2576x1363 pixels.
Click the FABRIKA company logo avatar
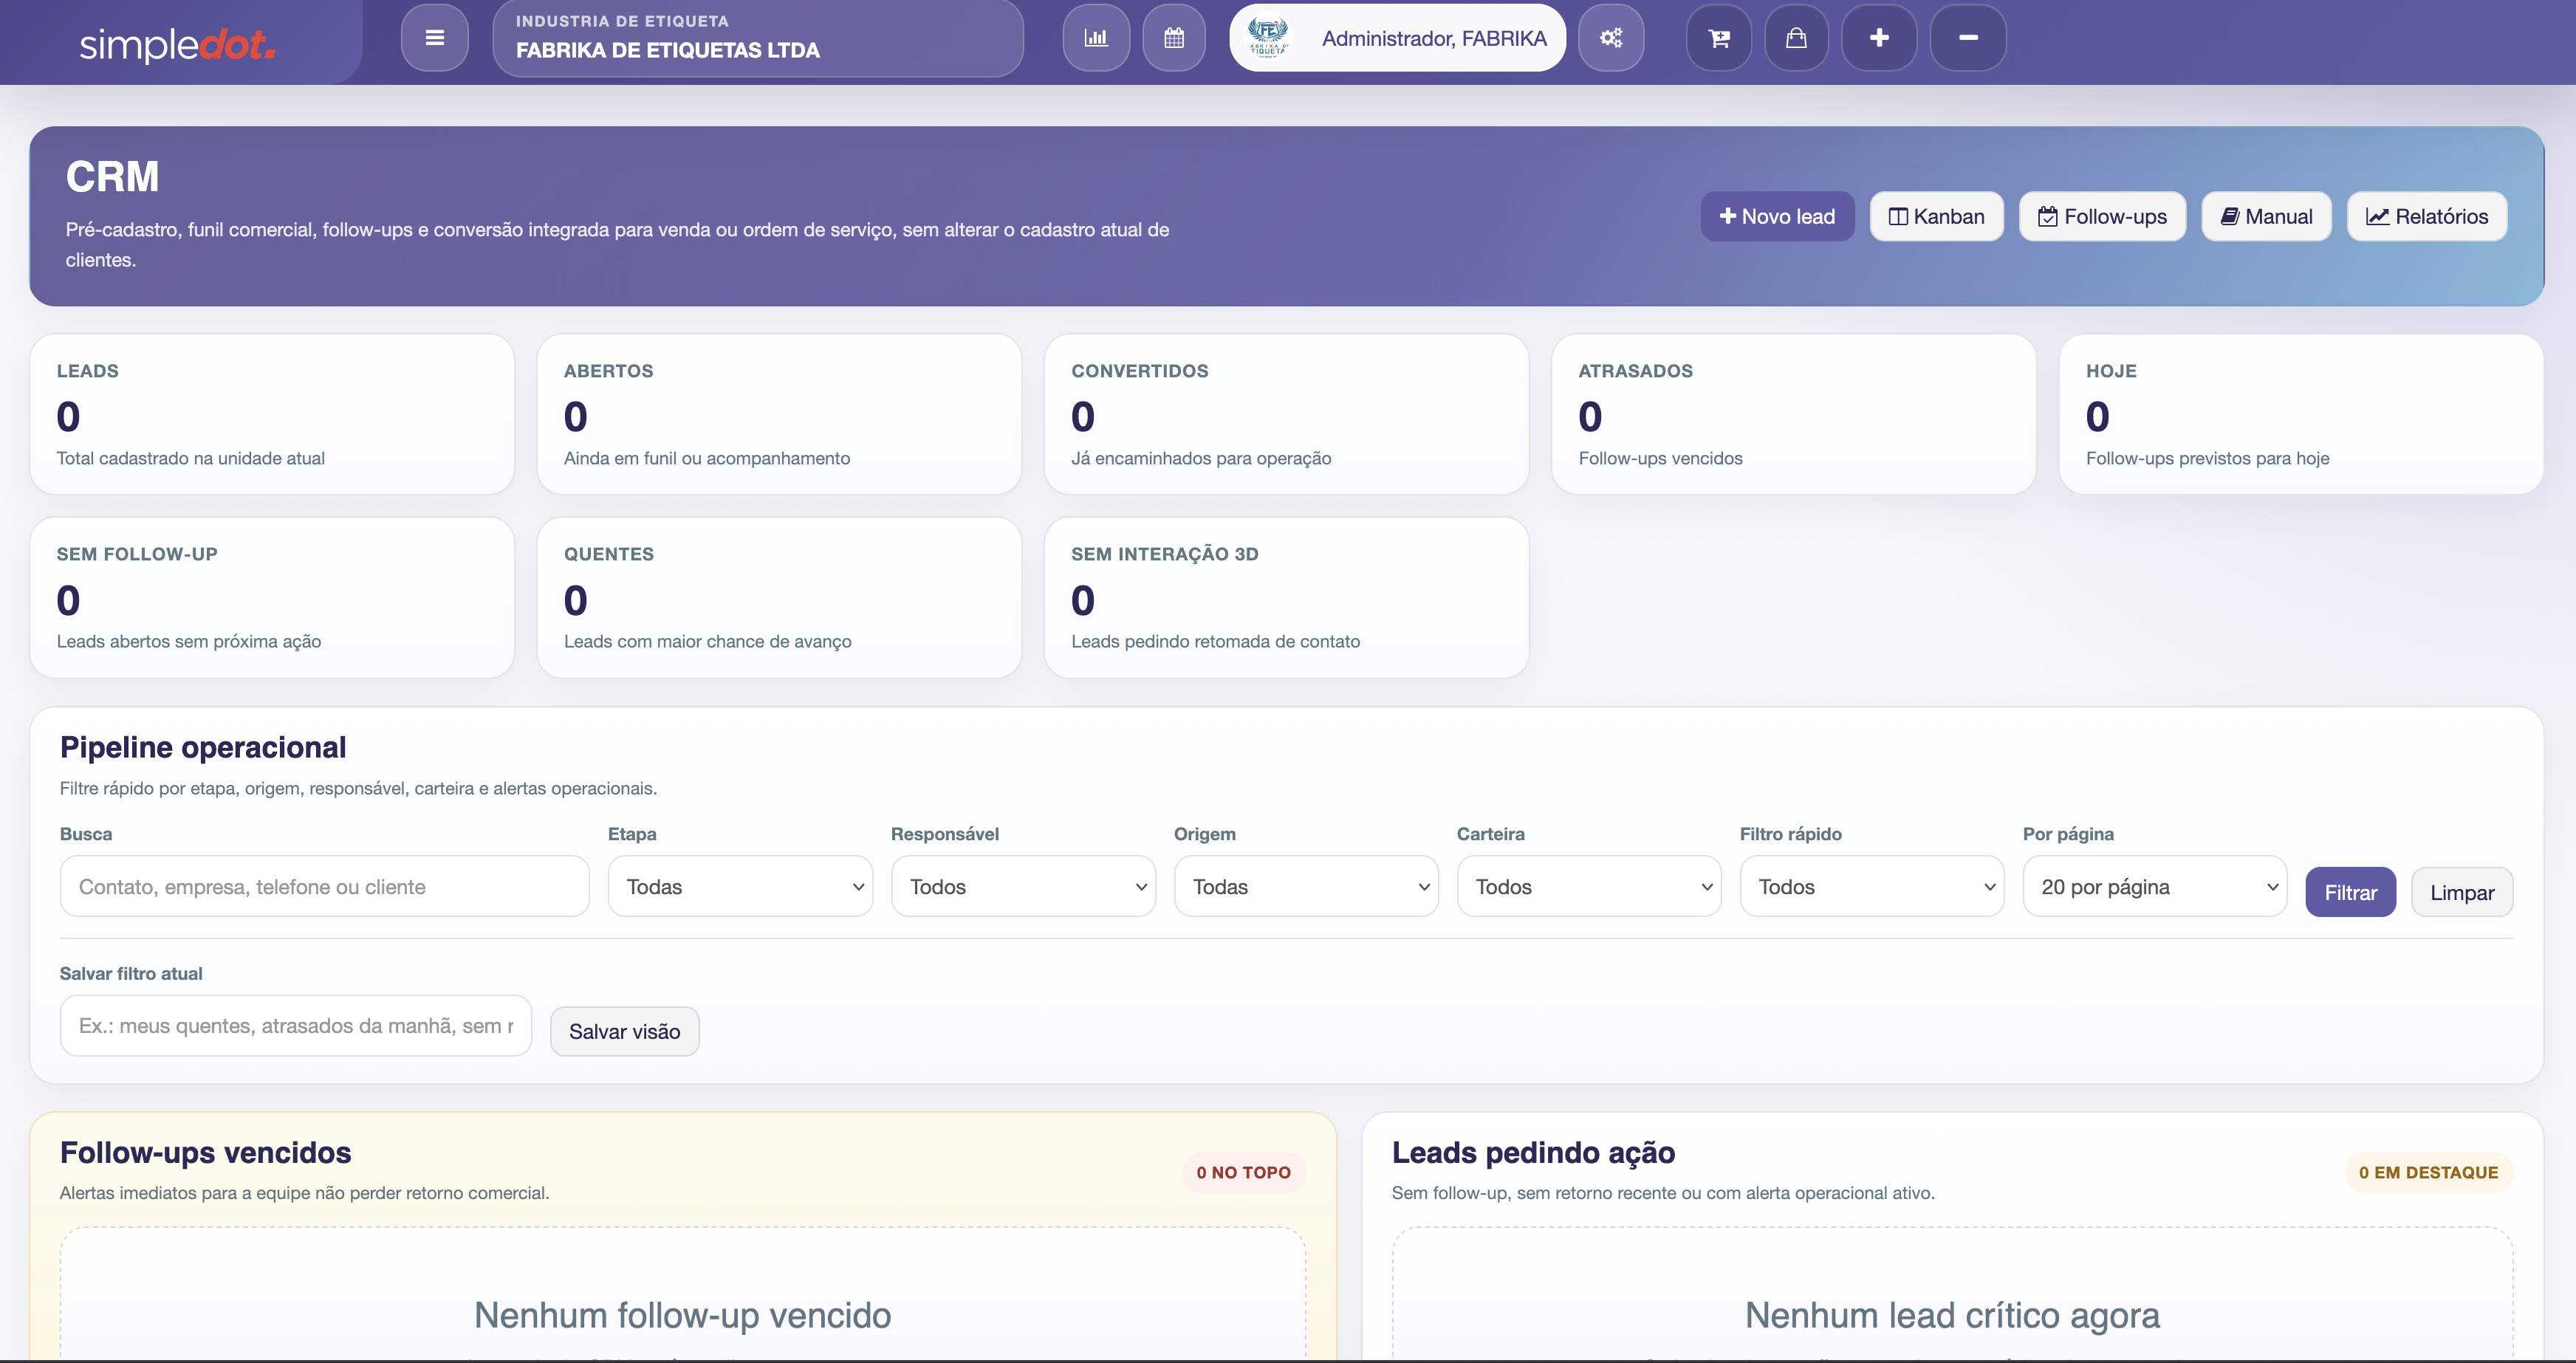(x=1268, y=37)
